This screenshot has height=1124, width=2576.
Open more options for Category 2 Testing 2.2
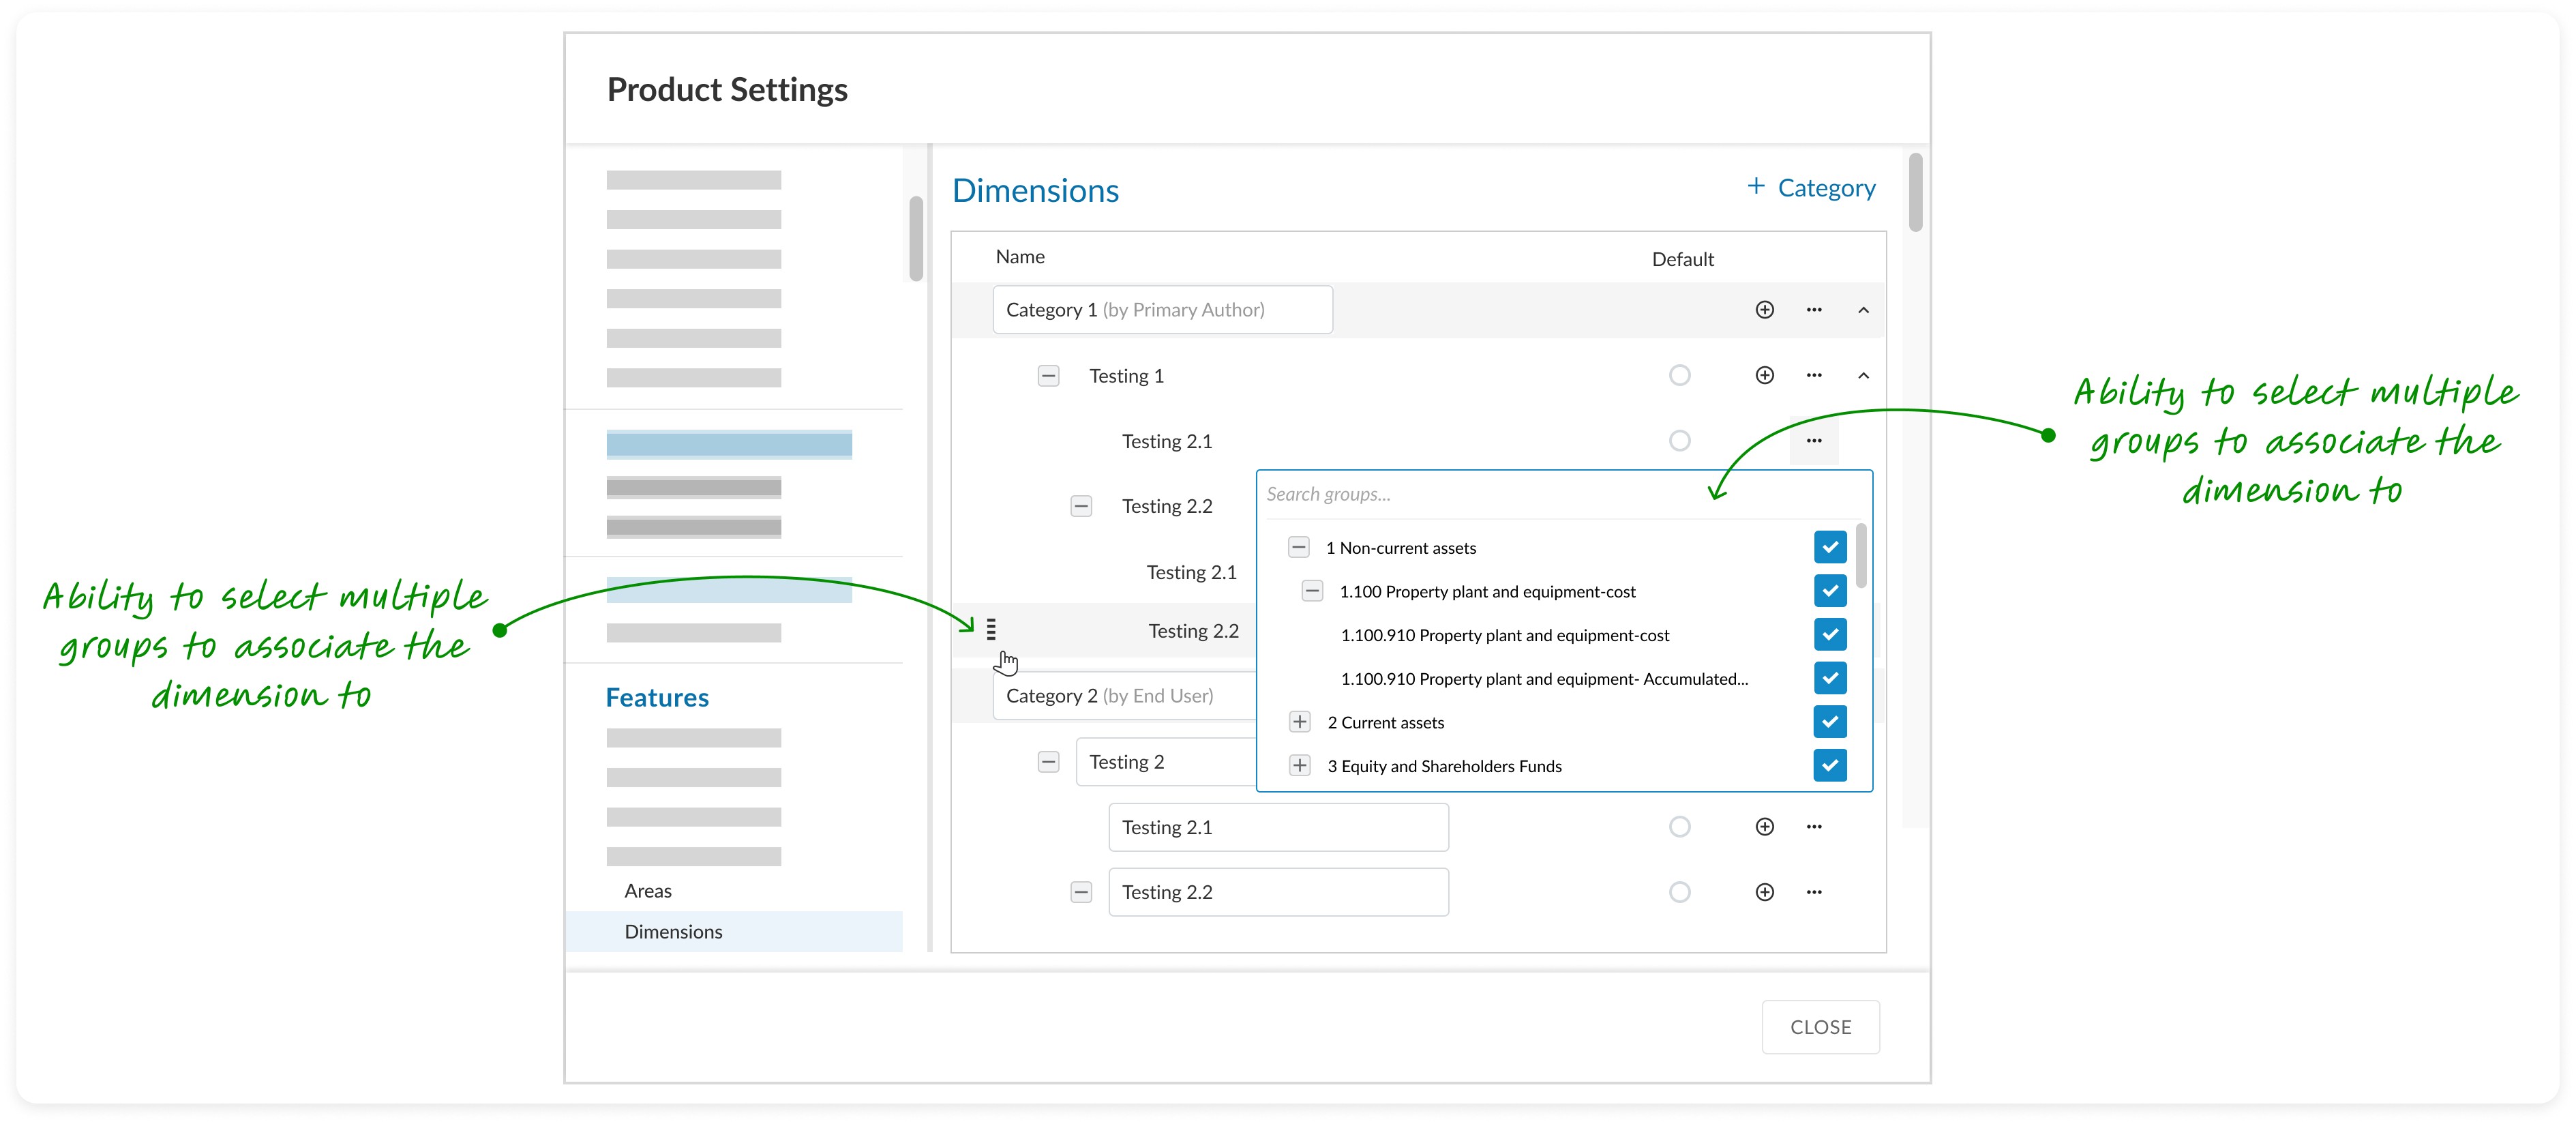(x=1814, y=892)
